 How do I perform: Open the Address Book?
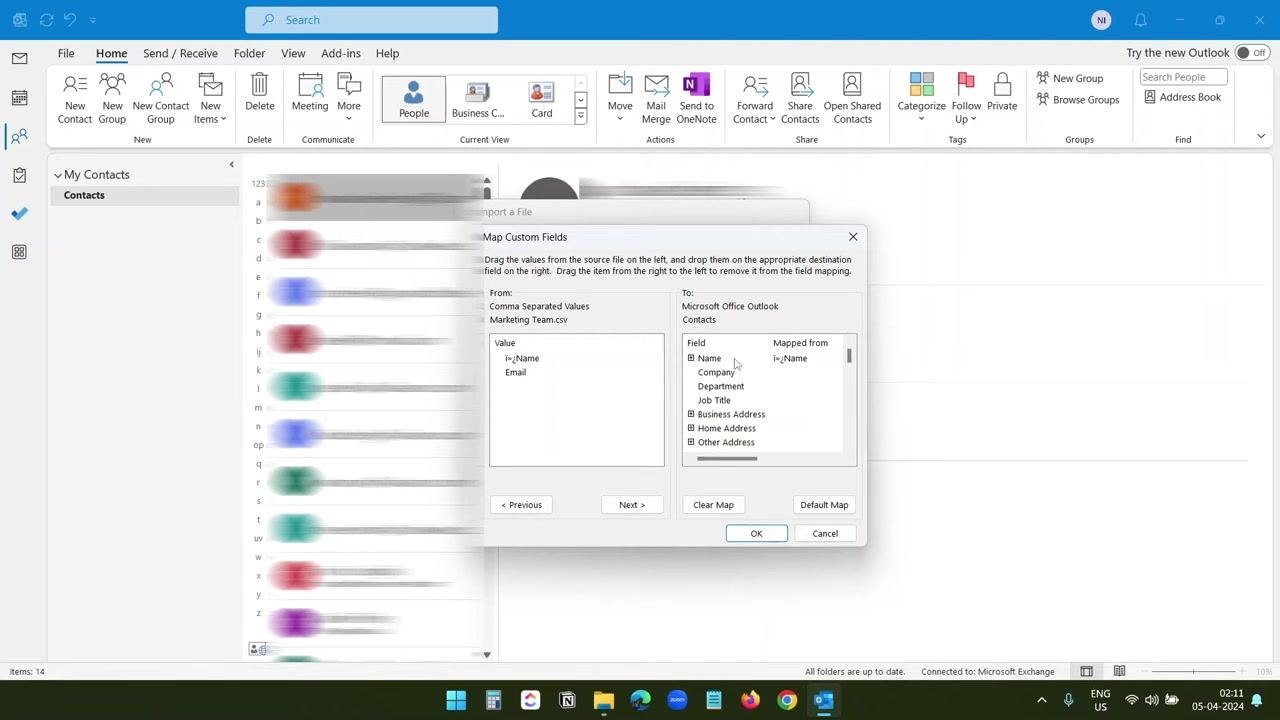click(x=1182, y=97)
